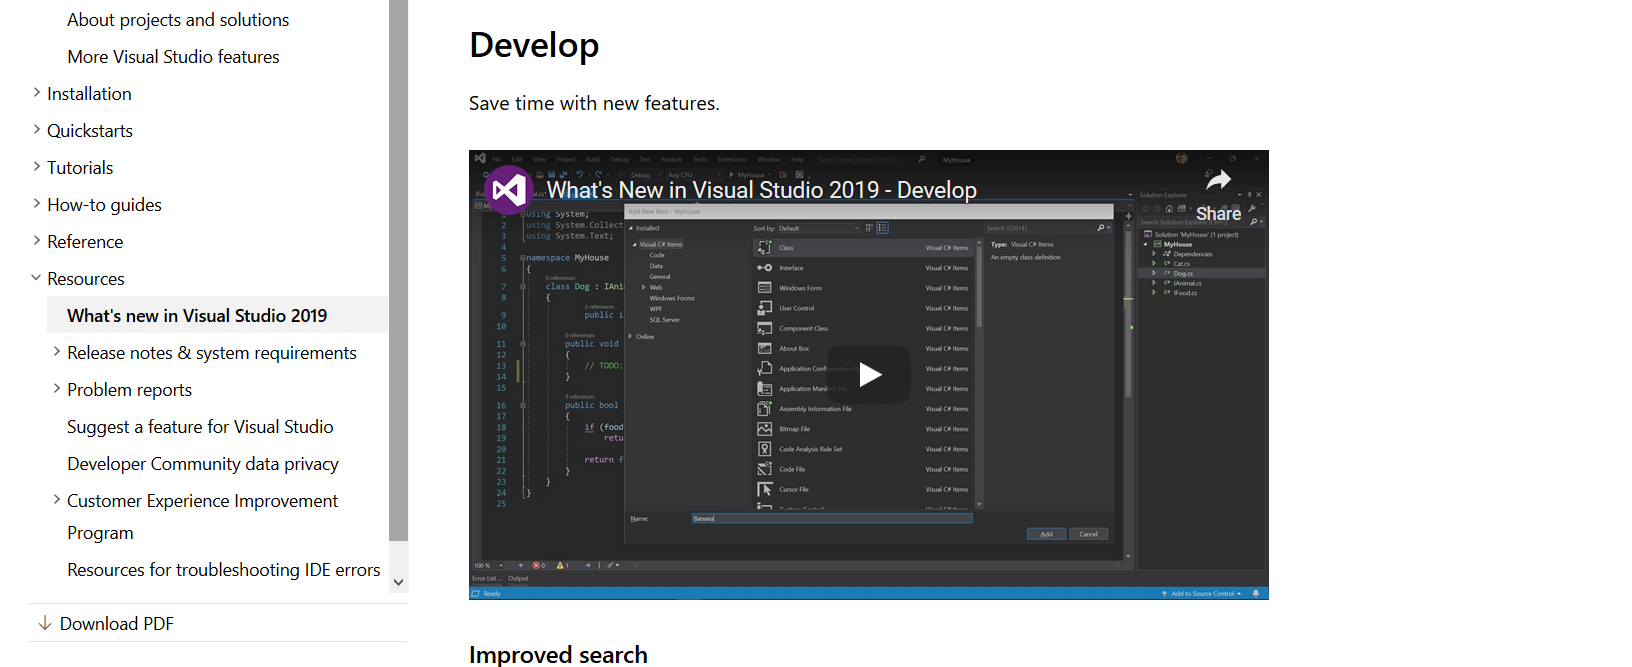This screenshot has height=667, width=1632.
Task: Open the video title link "What's New in Visual Studio 2019 - Develop"
Action: [761, 190]
